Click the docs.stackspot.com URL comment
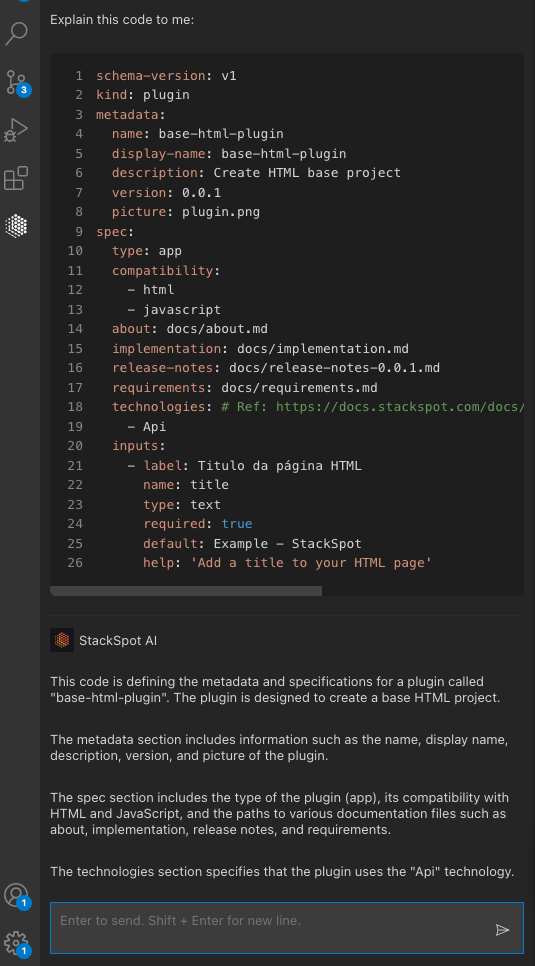The width and height of the screenshot is (535, 966). click(x=372, y=407)
